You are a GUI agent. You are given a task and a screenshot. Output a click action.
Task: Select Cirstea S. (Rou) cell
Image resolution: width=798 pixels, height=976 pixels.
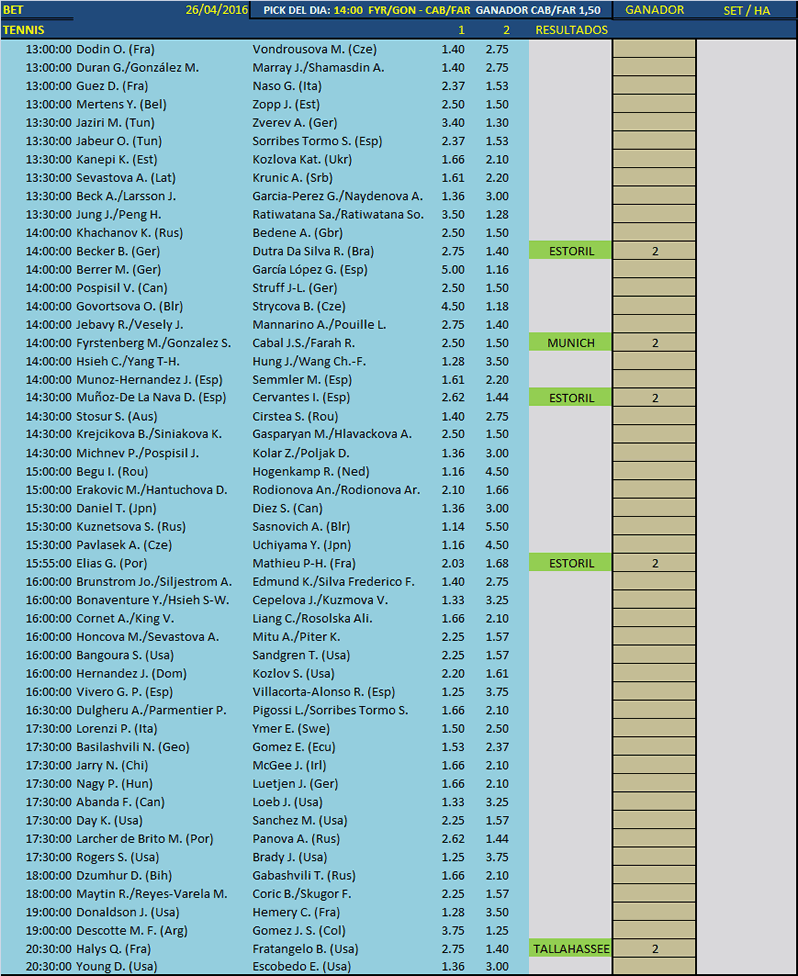295,416
